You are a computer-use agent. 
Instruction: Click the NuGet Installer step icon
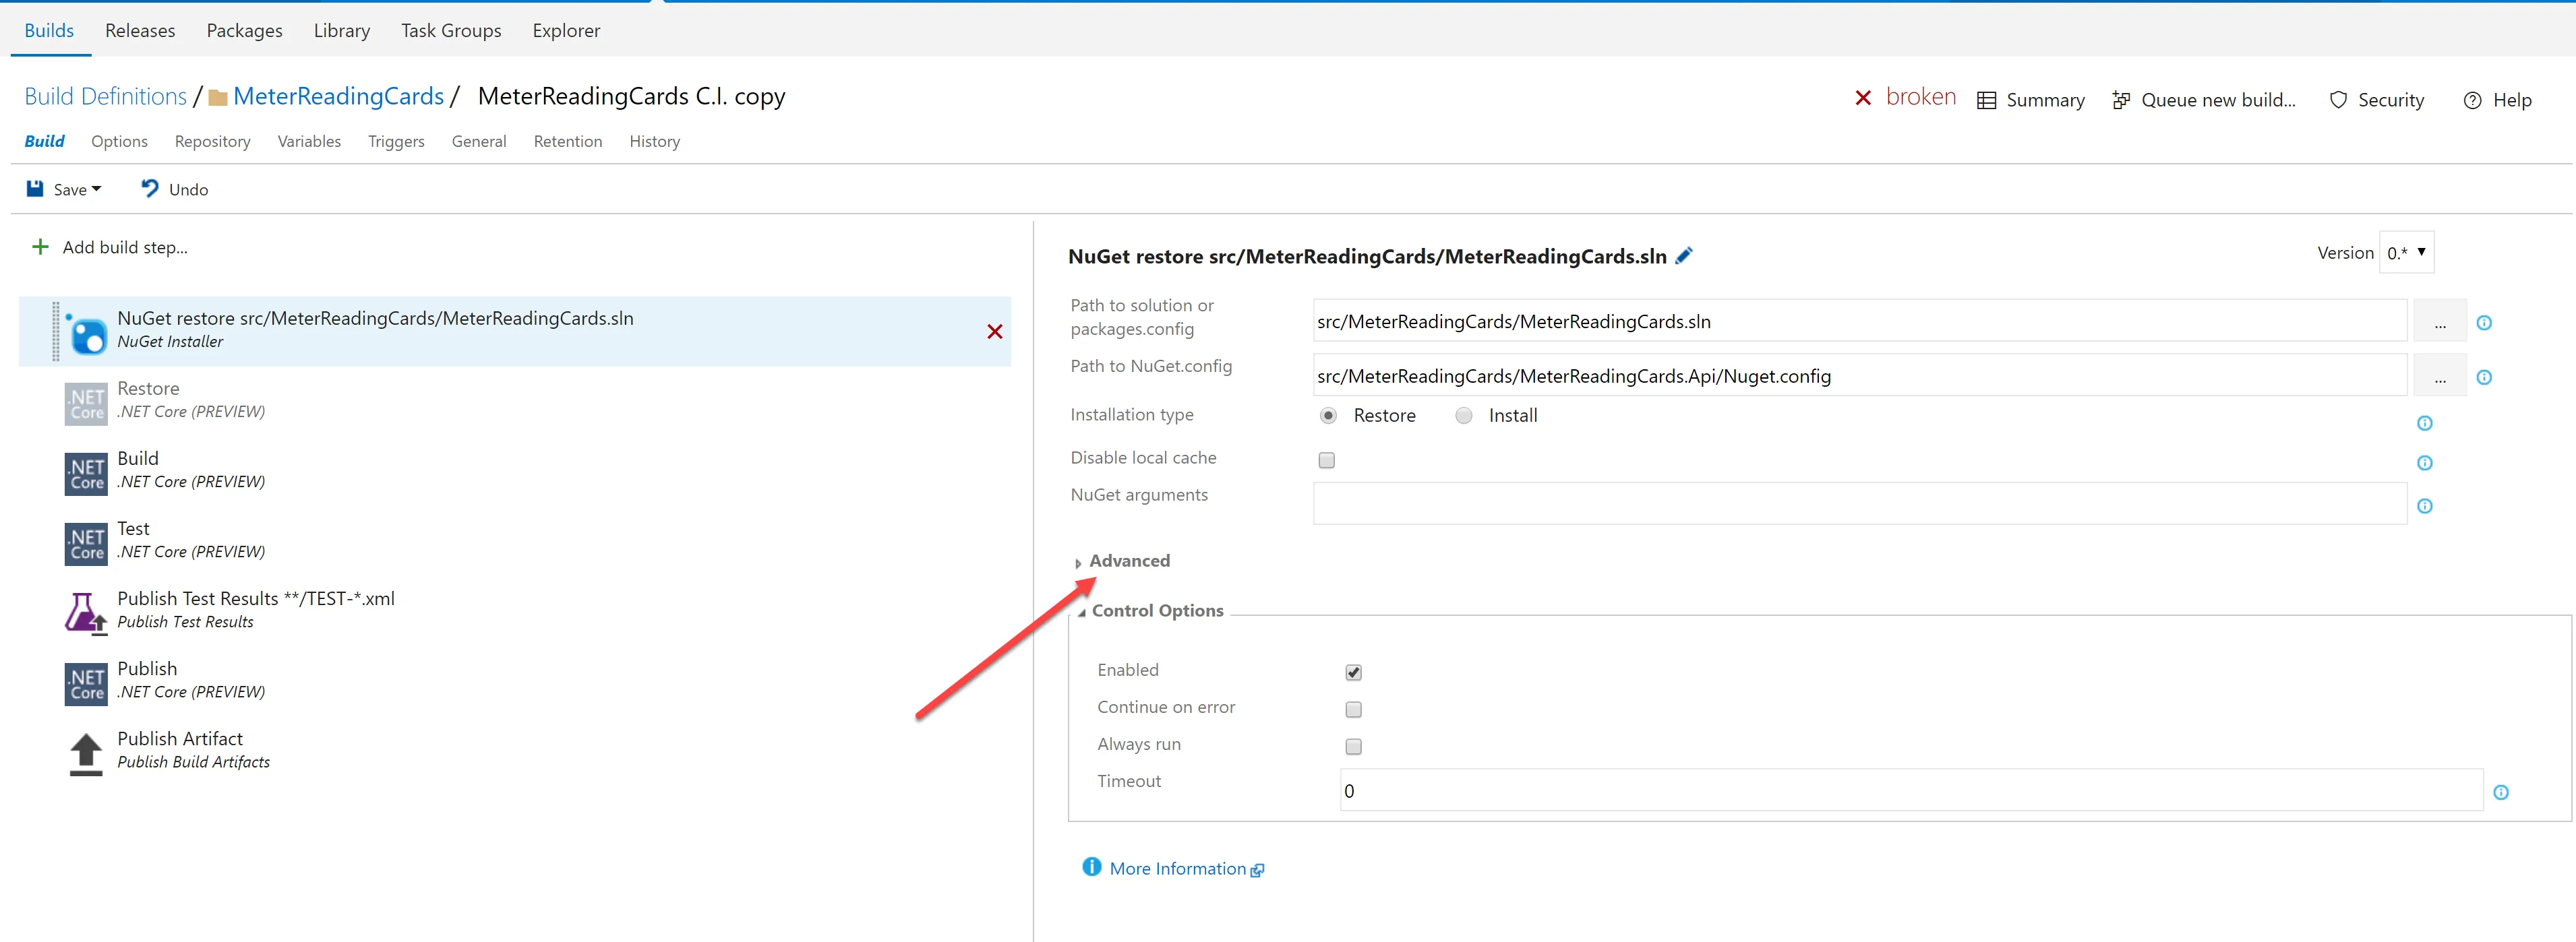(x=87, y=333)
